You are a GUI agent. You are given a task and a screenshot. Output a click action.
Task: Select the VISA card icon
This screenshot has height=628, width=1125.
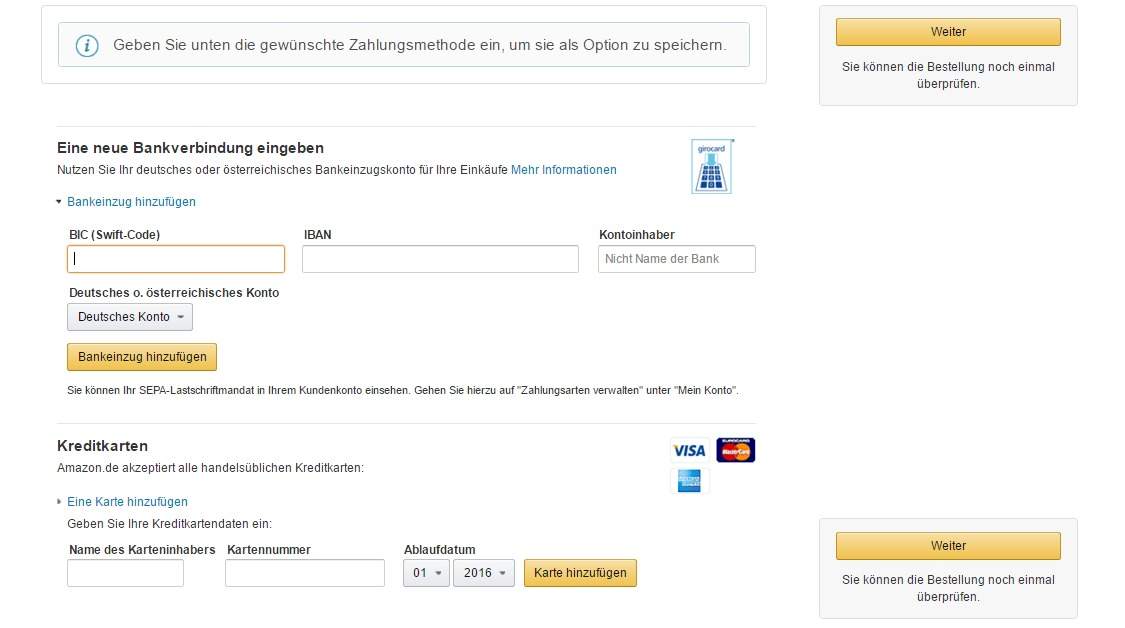689,449
